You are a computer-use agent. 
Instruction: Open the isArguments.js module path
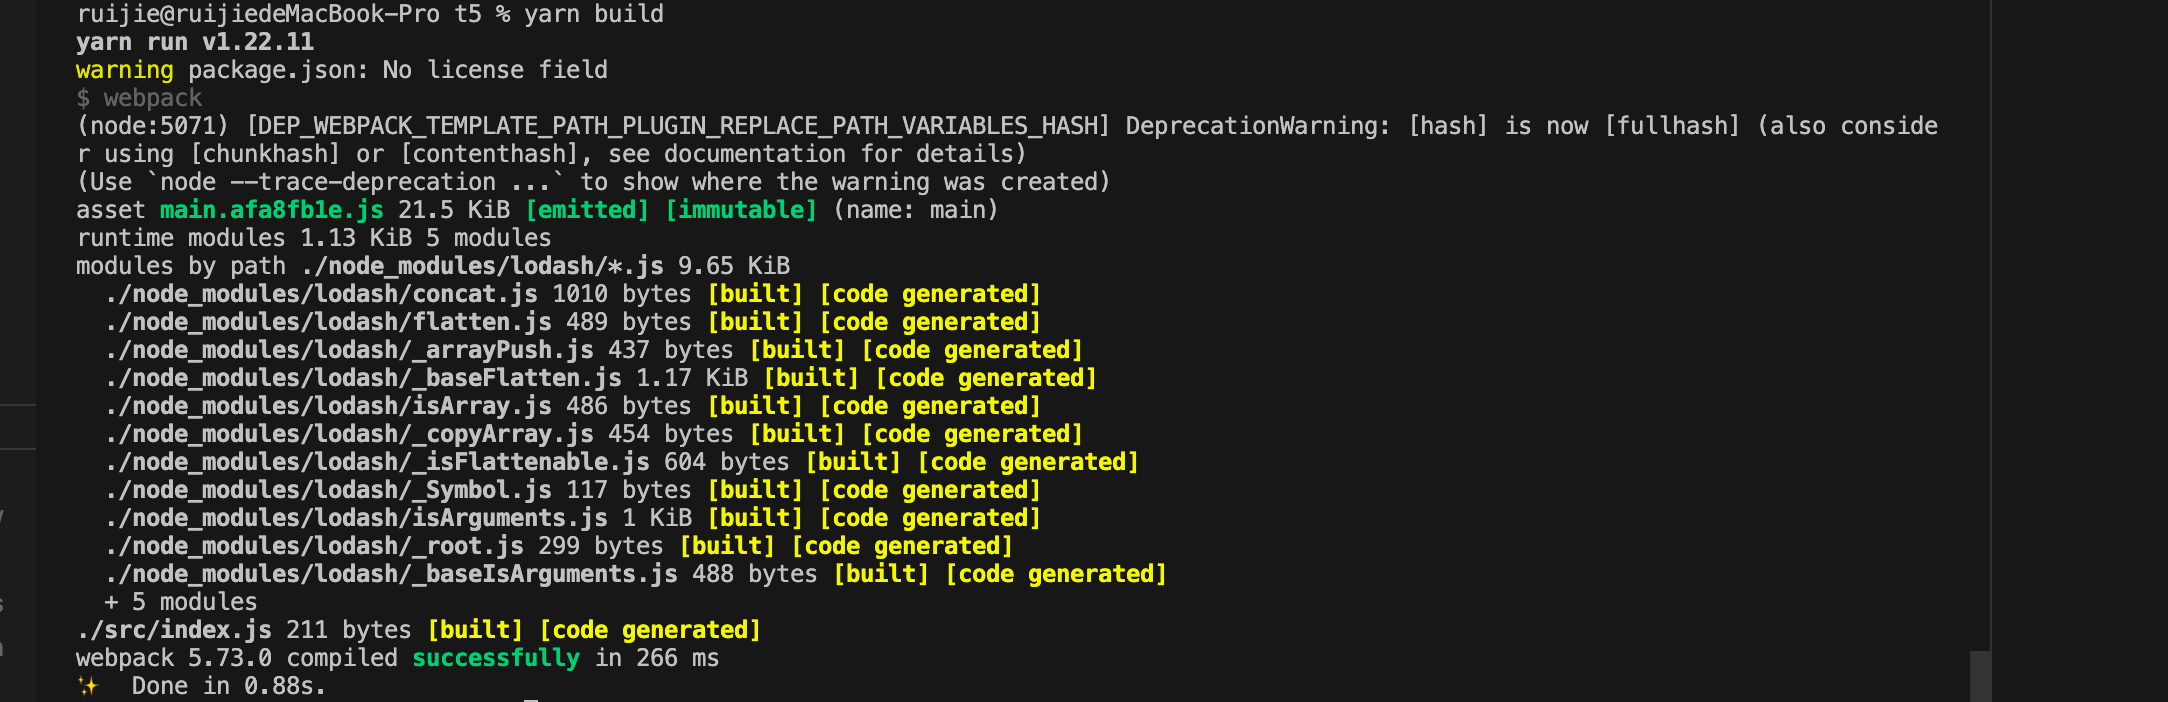pyautogui.click(x=356, y=518)
